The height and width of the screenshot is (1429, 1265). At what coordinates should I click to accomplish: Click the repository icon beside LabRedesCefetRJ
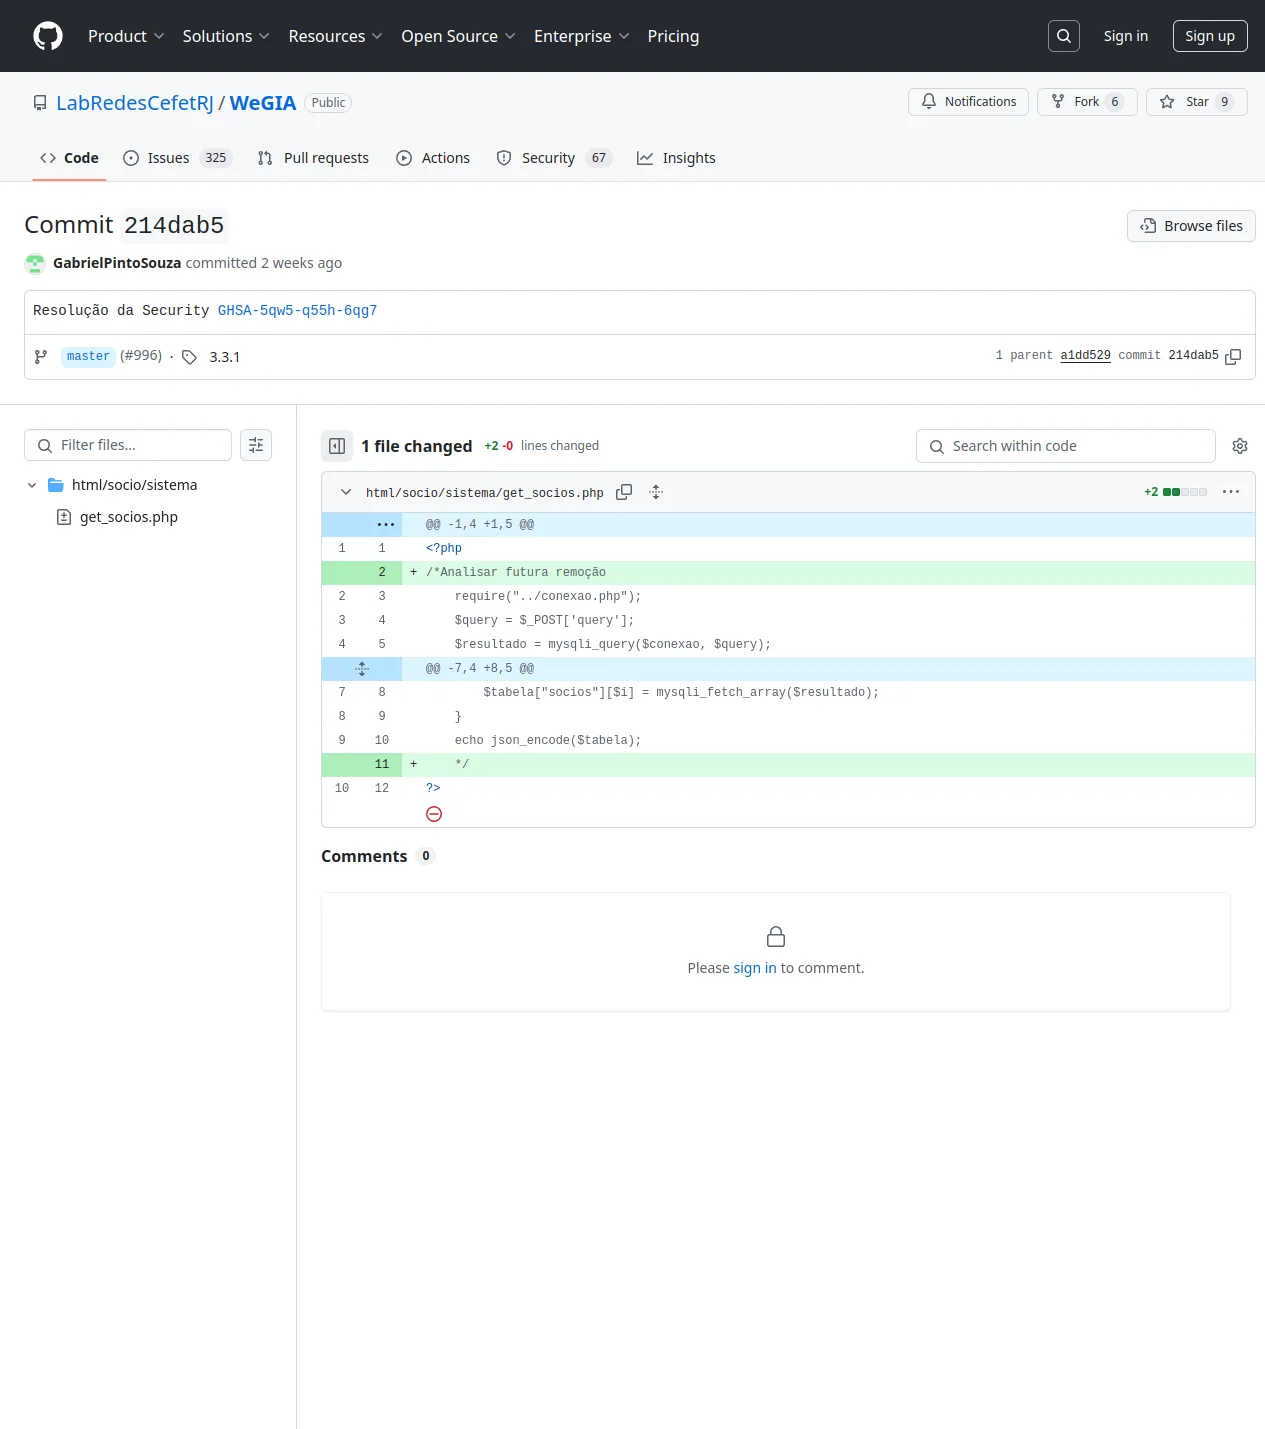pos(40,103)
